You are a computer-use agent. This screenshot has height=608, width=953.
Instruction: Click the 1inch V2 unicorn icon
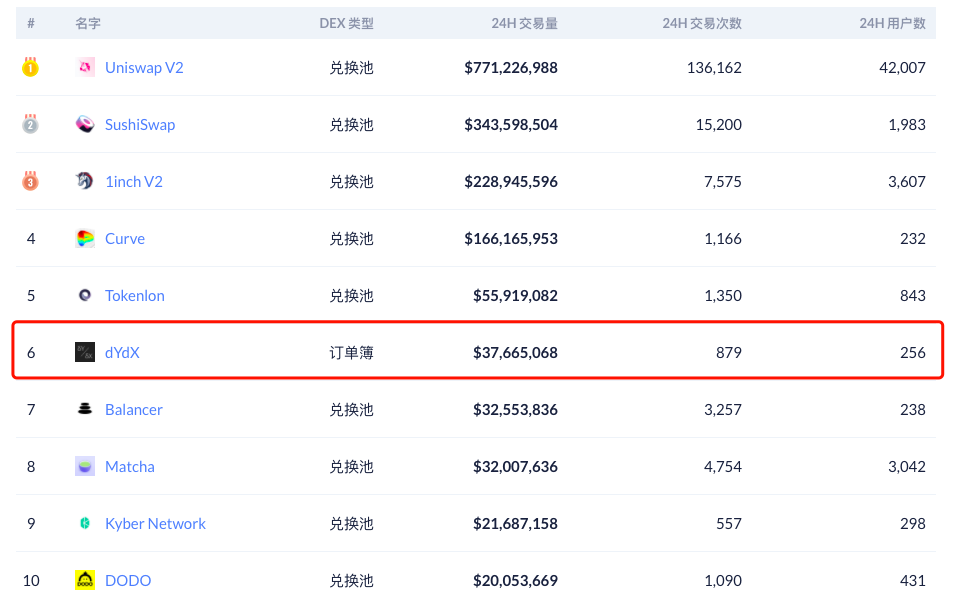click(85, 182)
